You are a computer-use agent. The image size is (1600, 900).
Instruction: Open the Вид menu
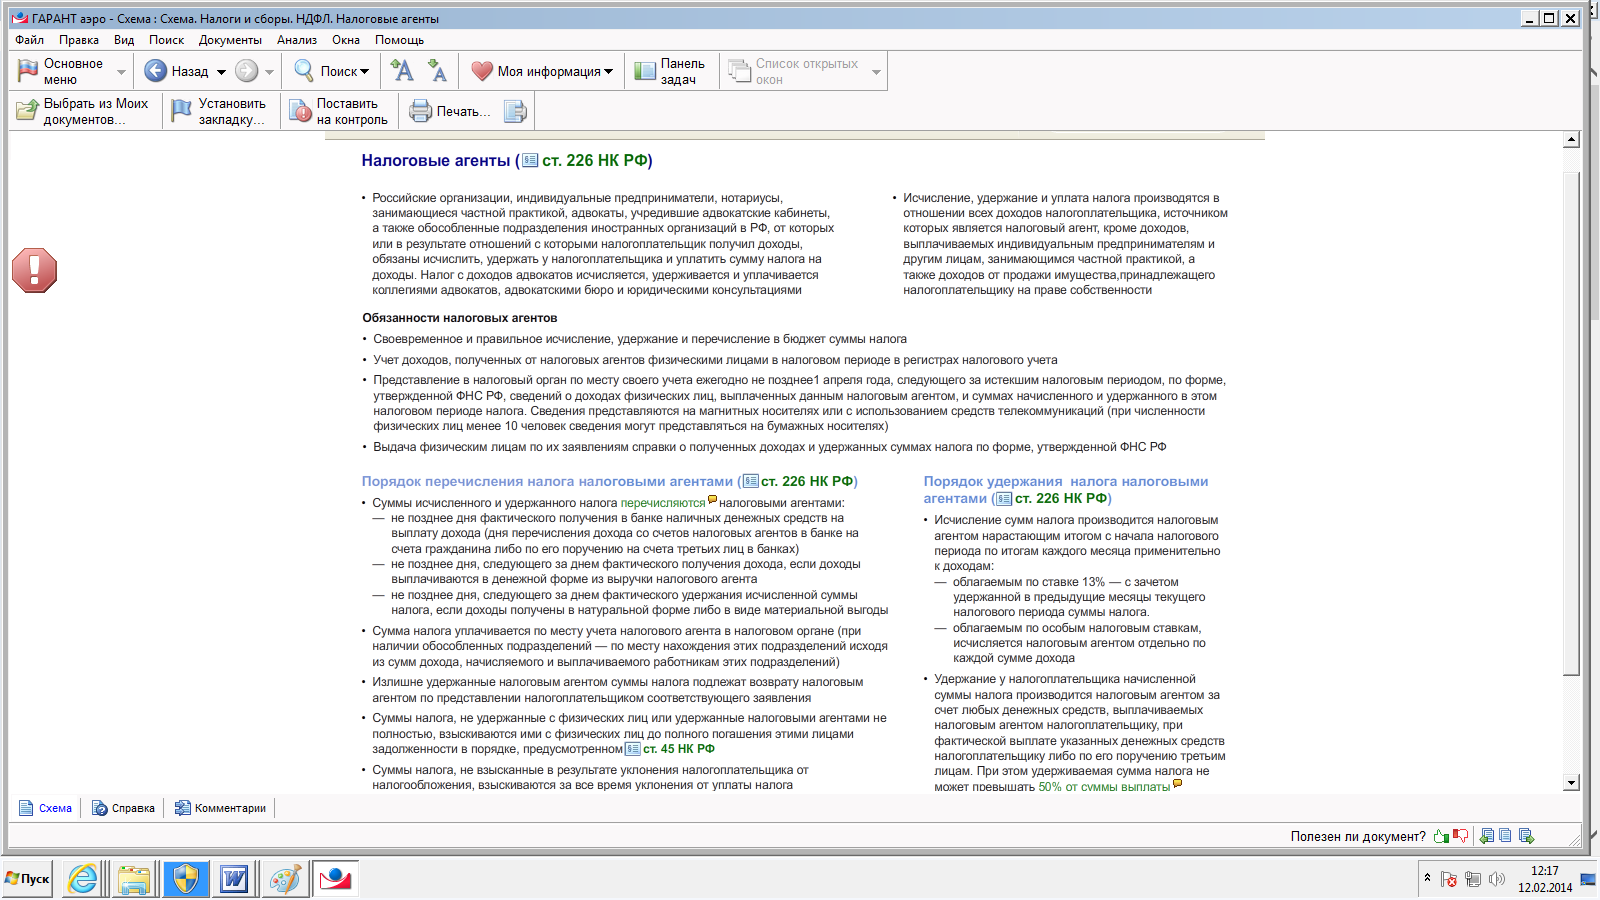[x=124, y=40]
